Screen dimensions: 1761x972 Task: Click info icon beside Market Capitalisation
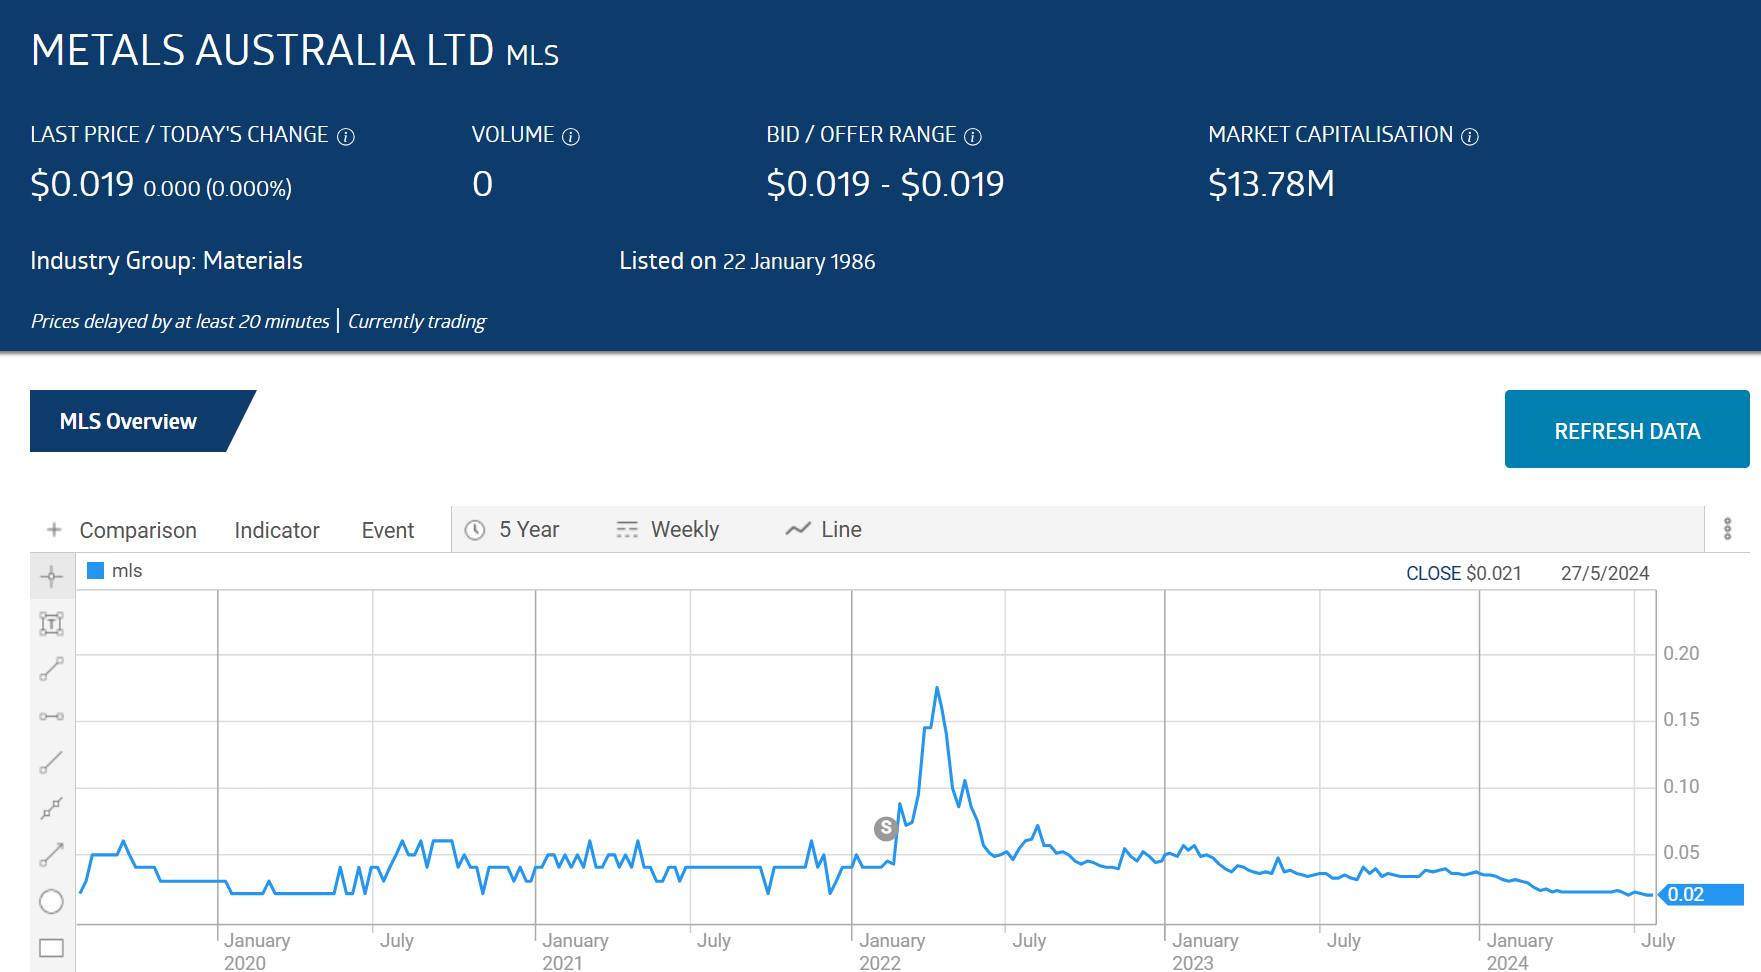click(x=1470, y=136)
